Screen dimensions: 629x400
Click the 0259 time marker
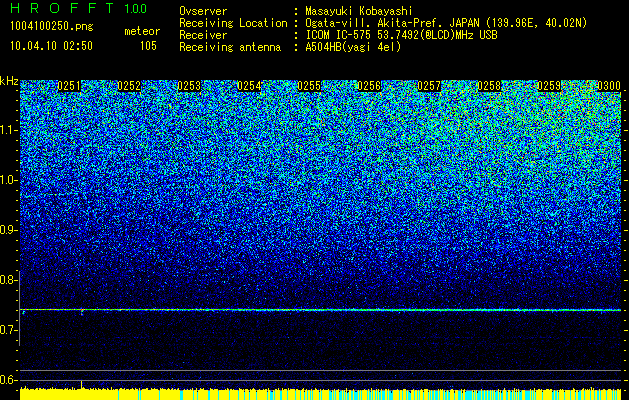click(549, 86)
